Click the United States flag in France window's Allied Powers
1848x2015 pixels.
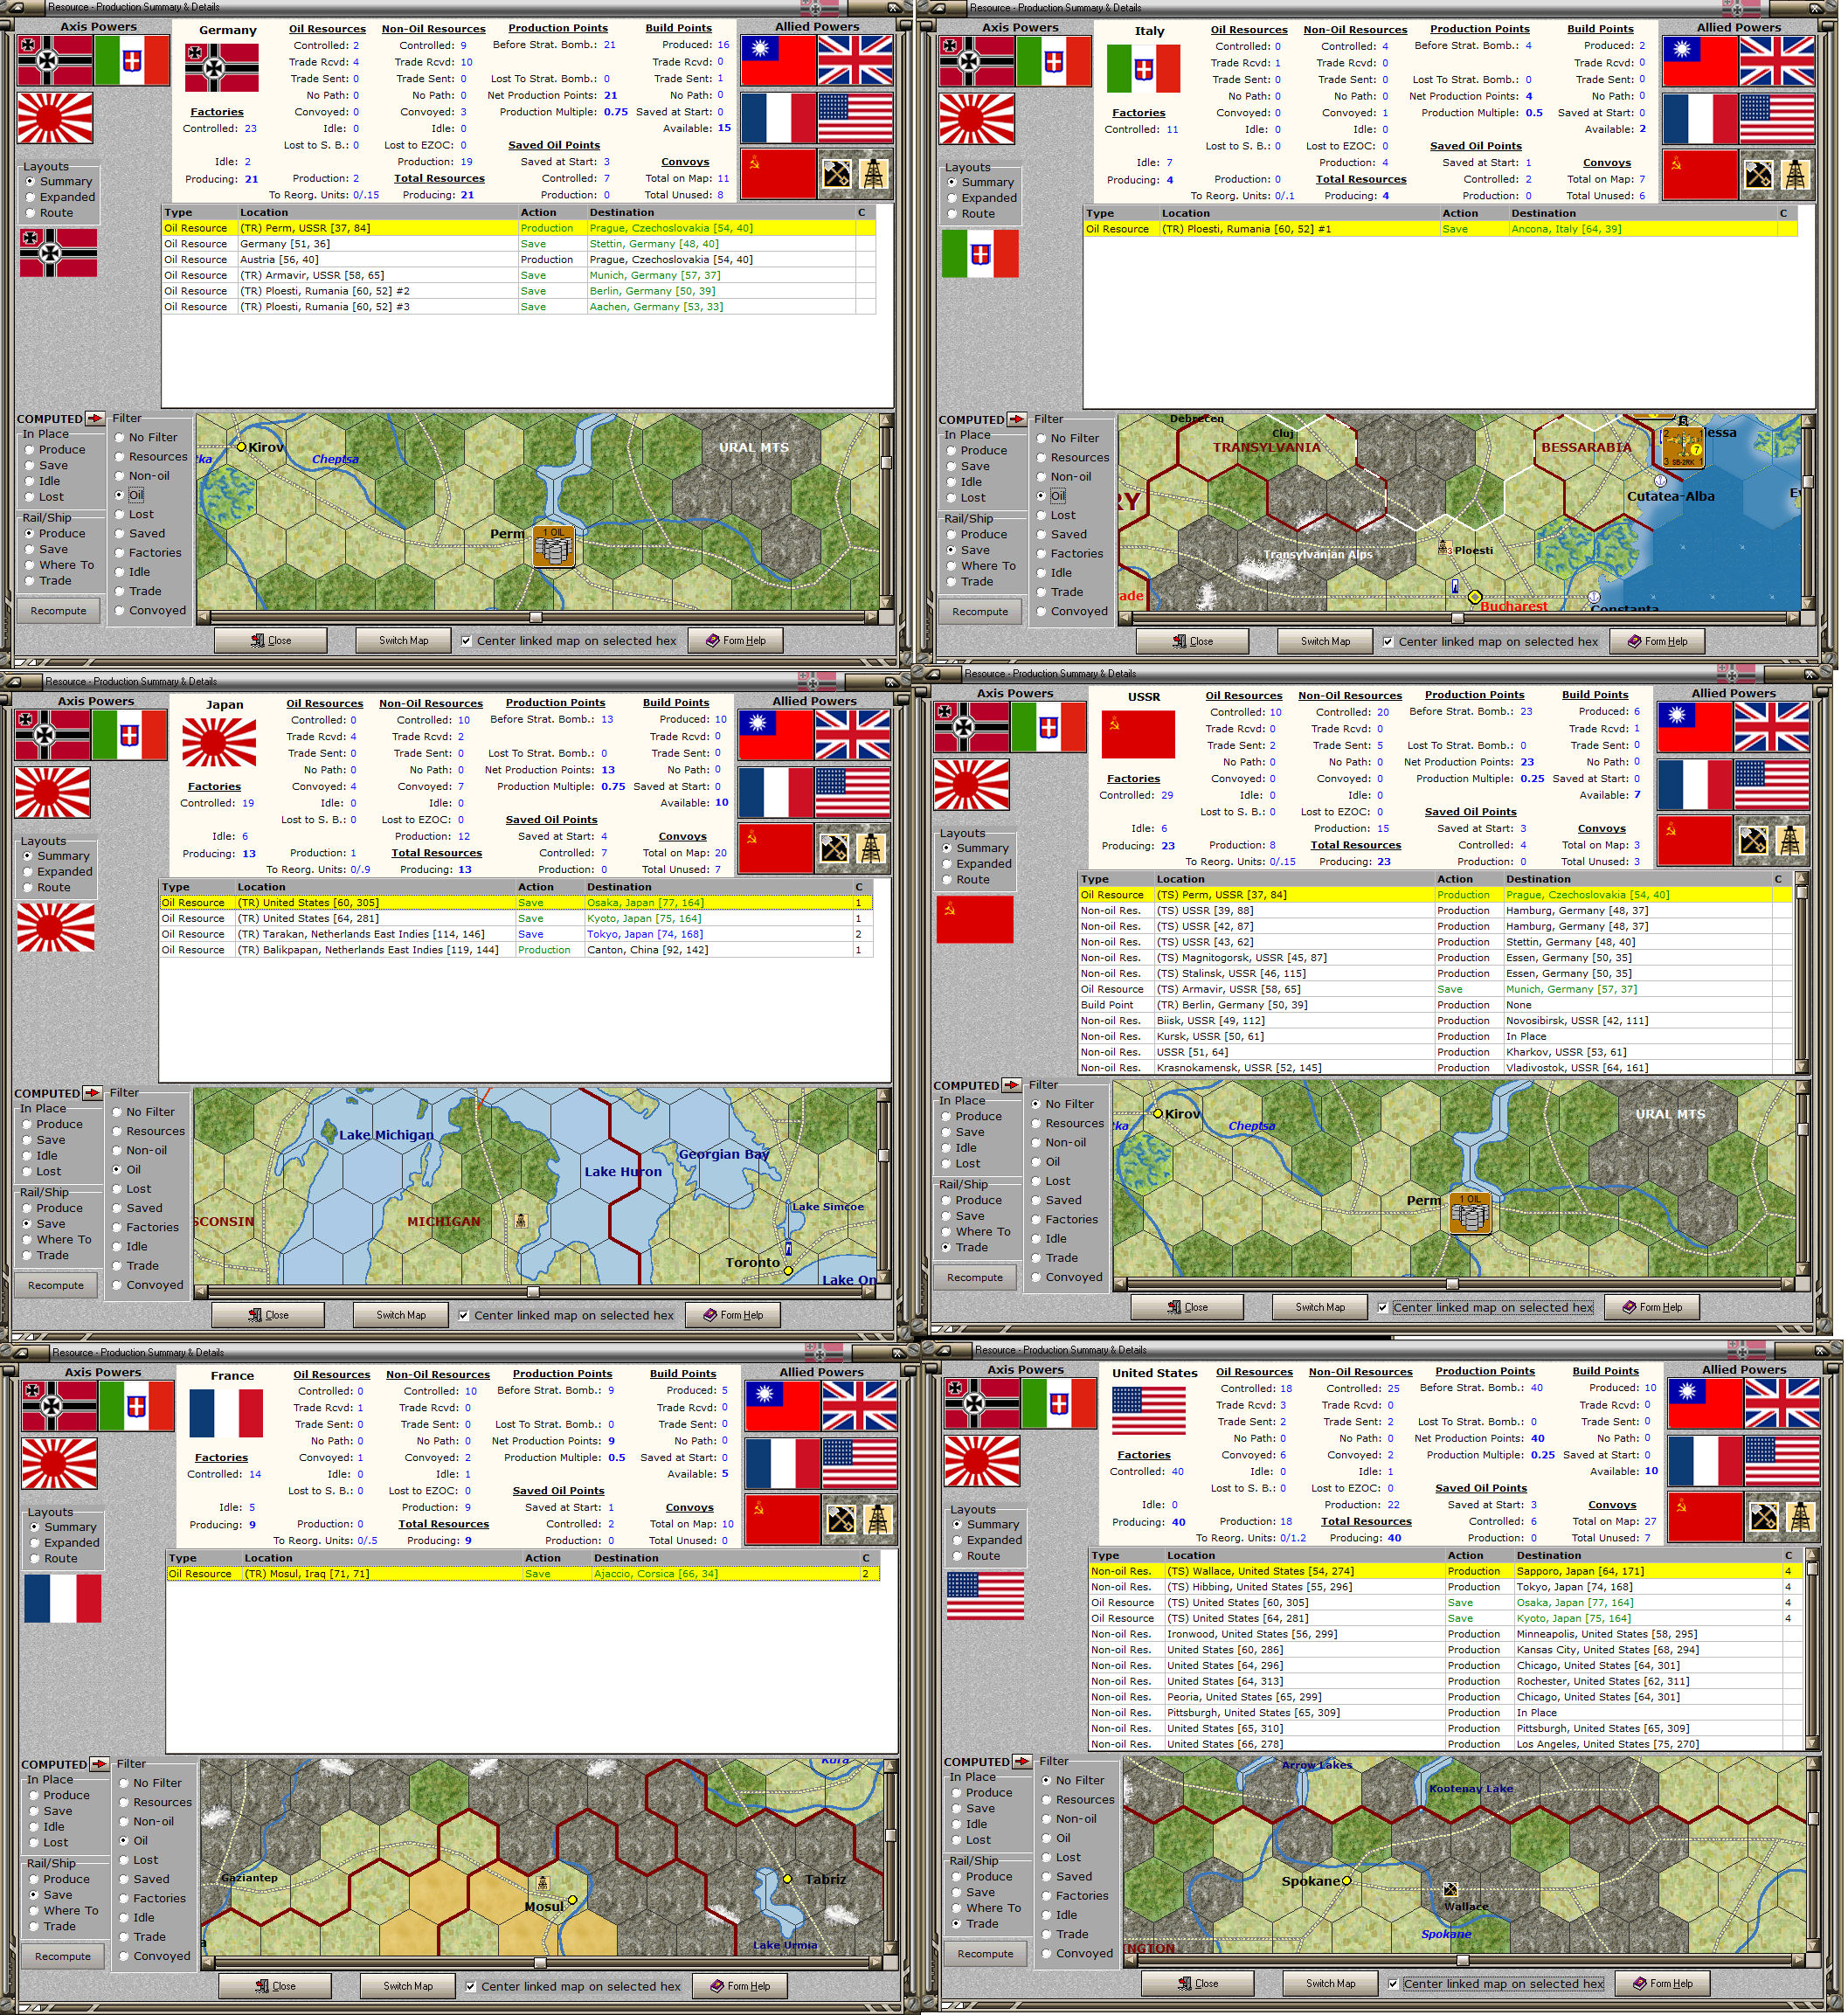pyautogui.click(x=859, y=1464)
